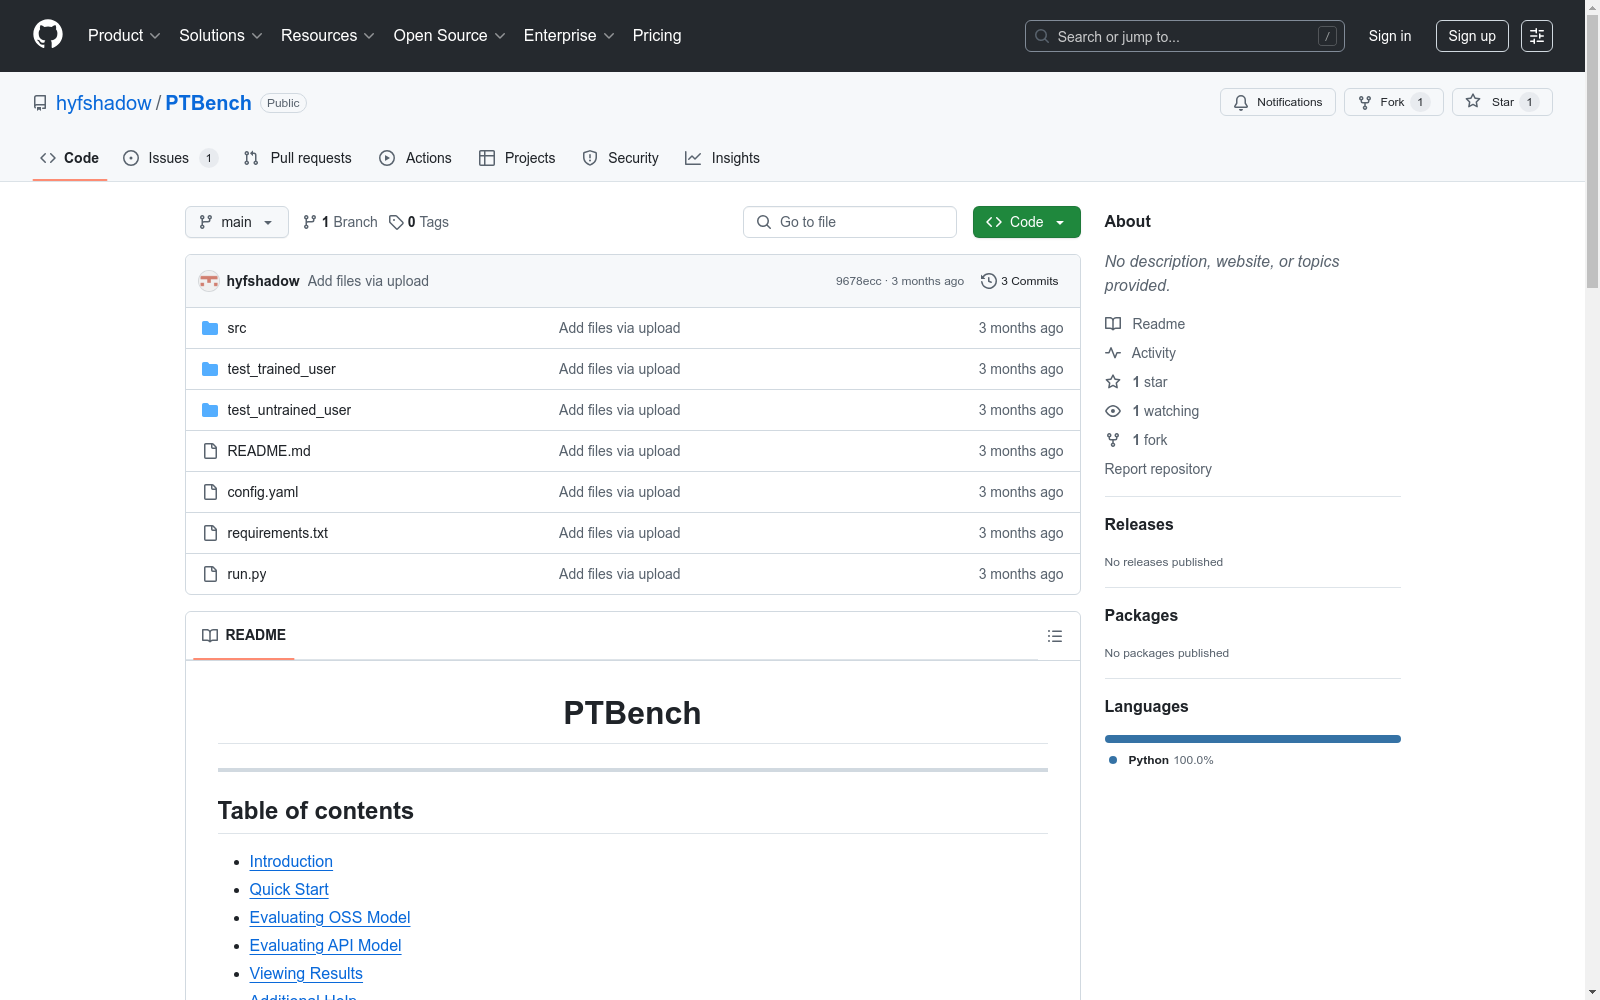Click the fork icon beside '1 fork'

coord(1113,440)
